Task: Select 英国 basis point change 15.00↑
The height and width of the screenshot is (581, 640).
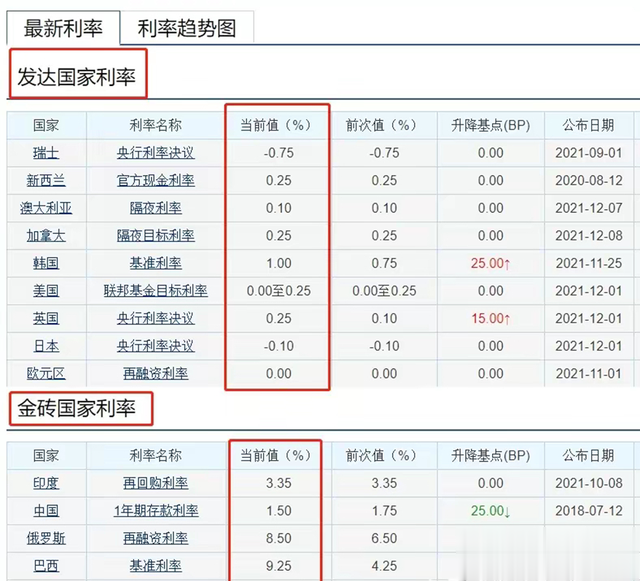Action: click(x=491, y=318)
